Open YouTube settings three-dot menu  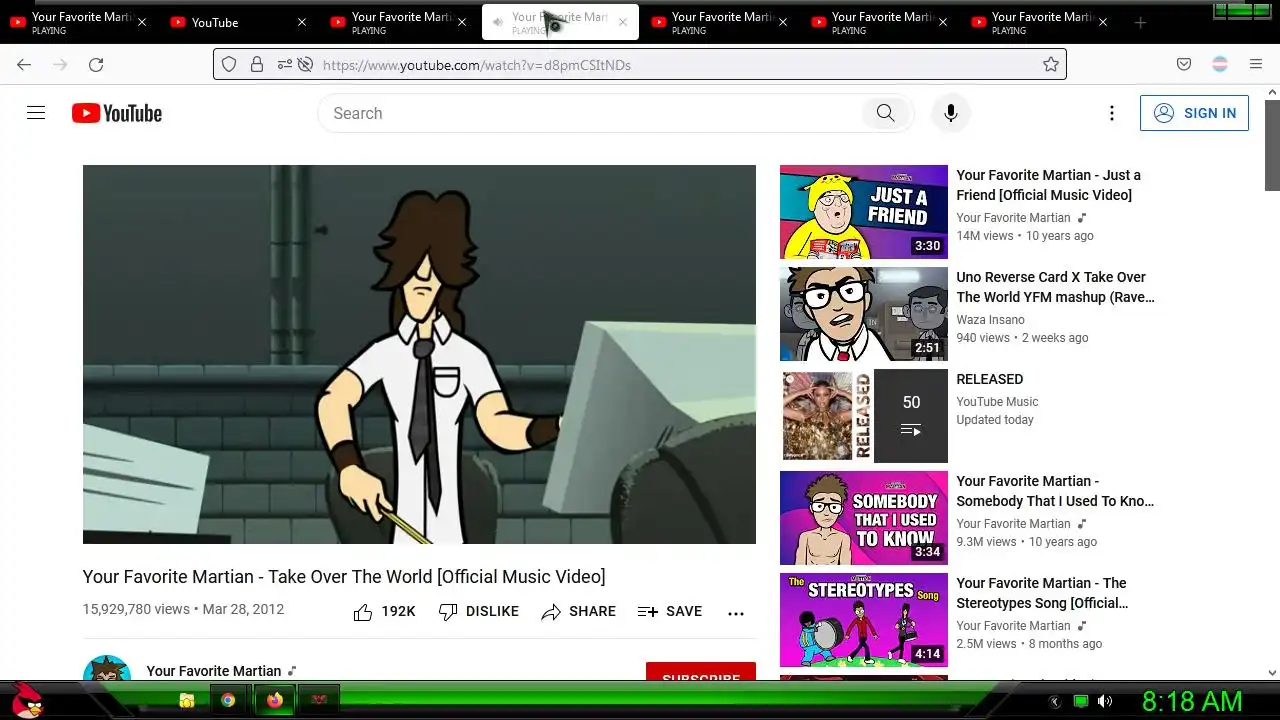(x=1112, y=113)
